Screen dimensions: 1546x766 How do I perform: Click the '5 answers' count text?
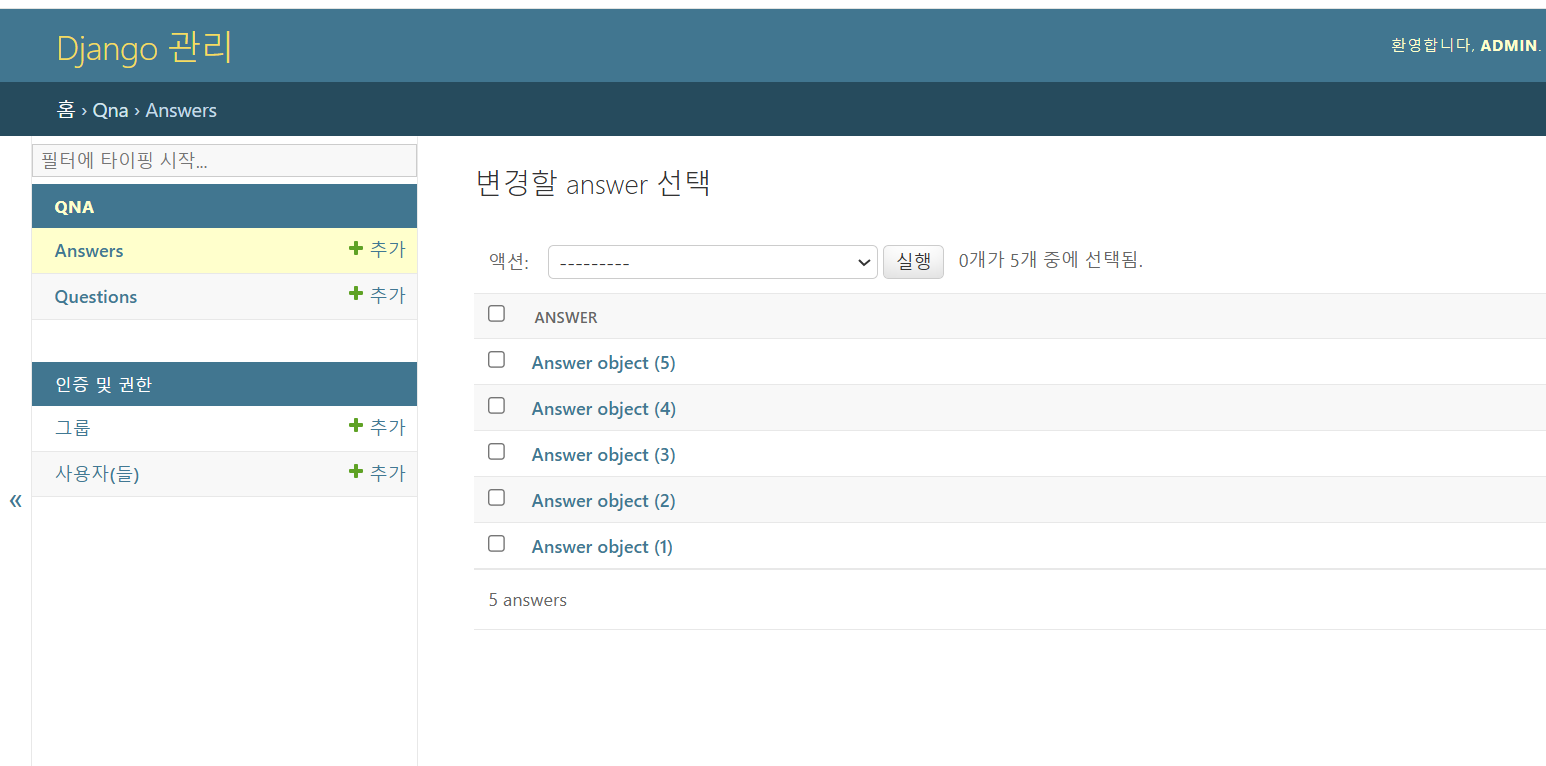click(x=528, y=600)
